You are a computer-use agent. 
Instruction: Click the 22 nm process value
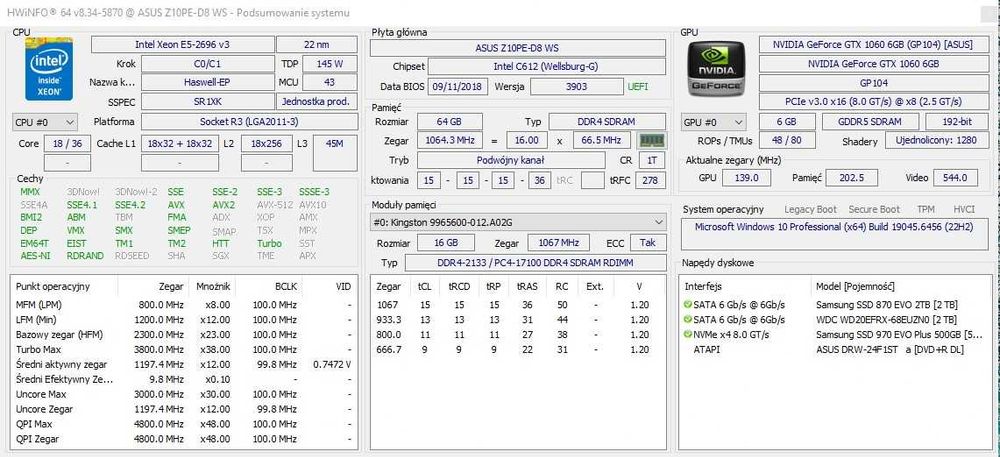(x=317, y=45)
